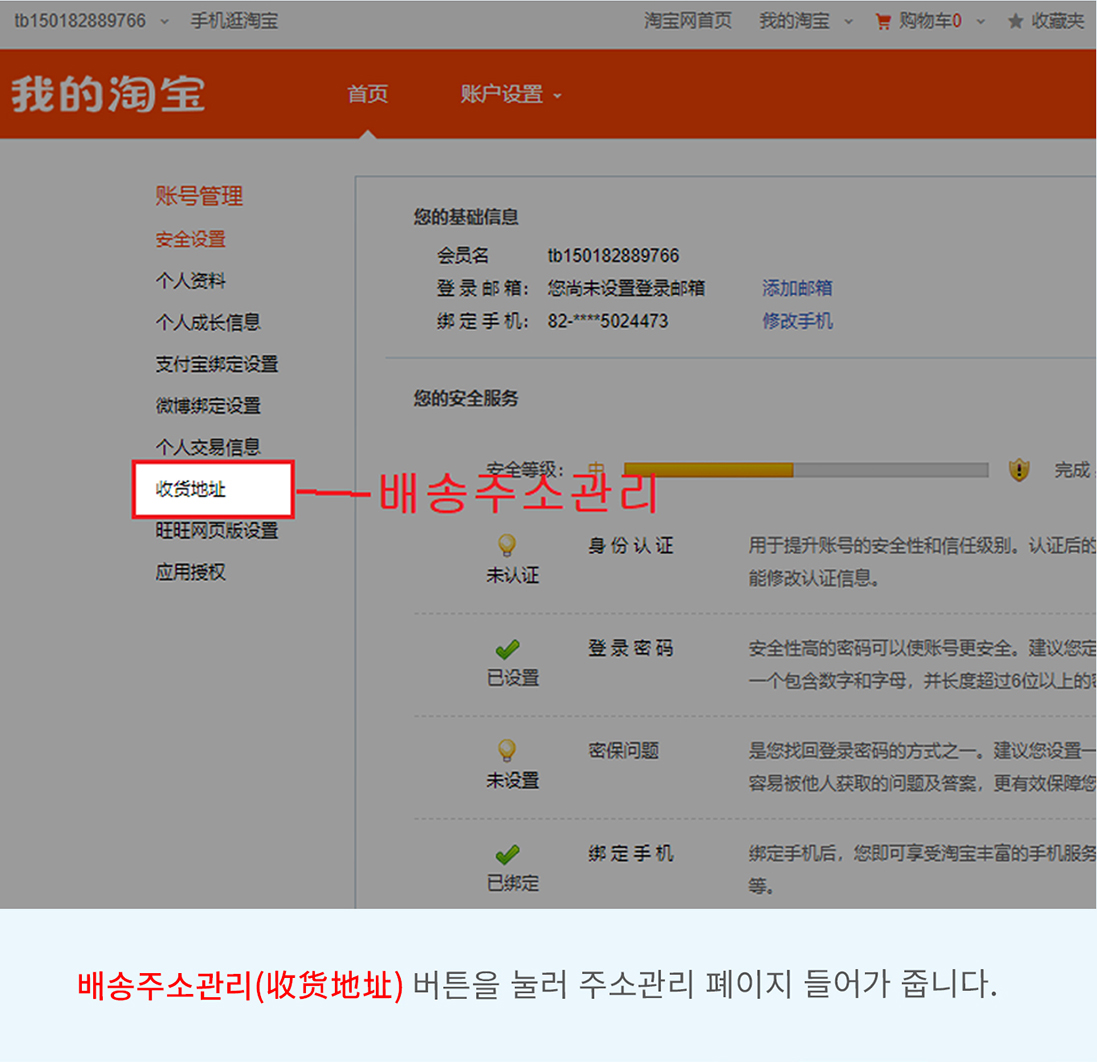Click the 您的基础信息 heading

point(466,217)
